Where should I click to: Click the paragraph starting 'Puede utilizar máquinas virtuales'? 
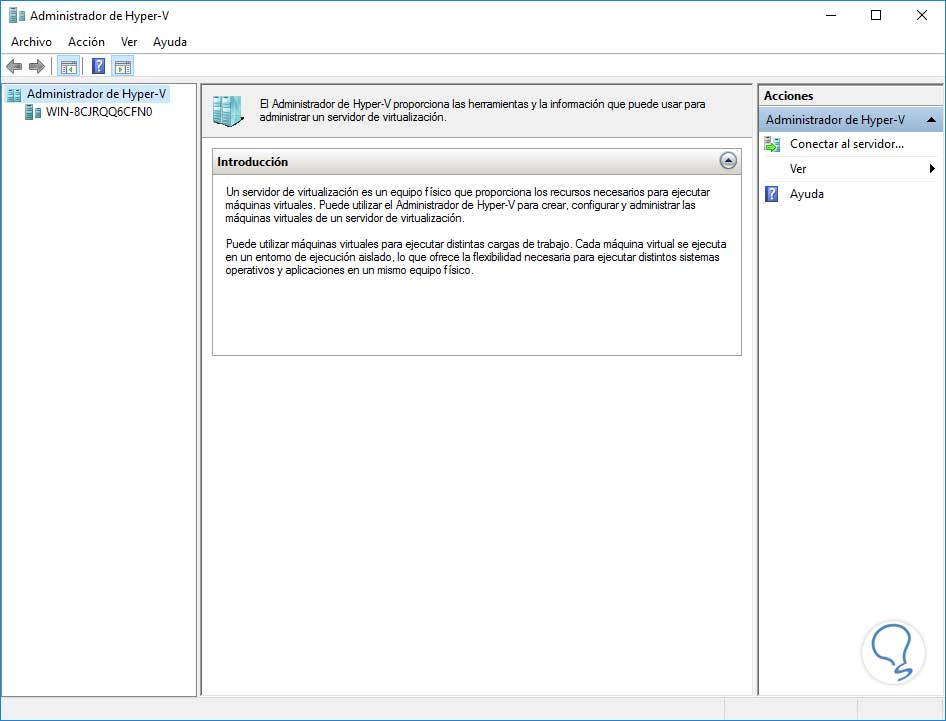[475, 257]
